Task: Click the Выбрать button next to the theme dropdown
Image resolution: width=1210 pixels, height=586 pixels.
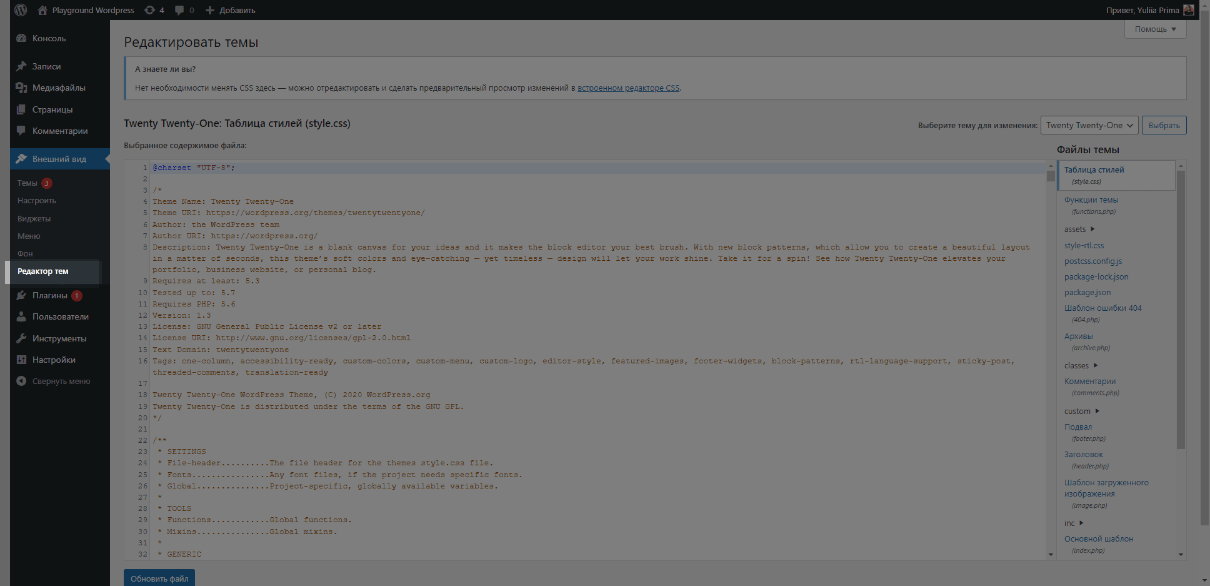Action: click(x=1164, y=126)
